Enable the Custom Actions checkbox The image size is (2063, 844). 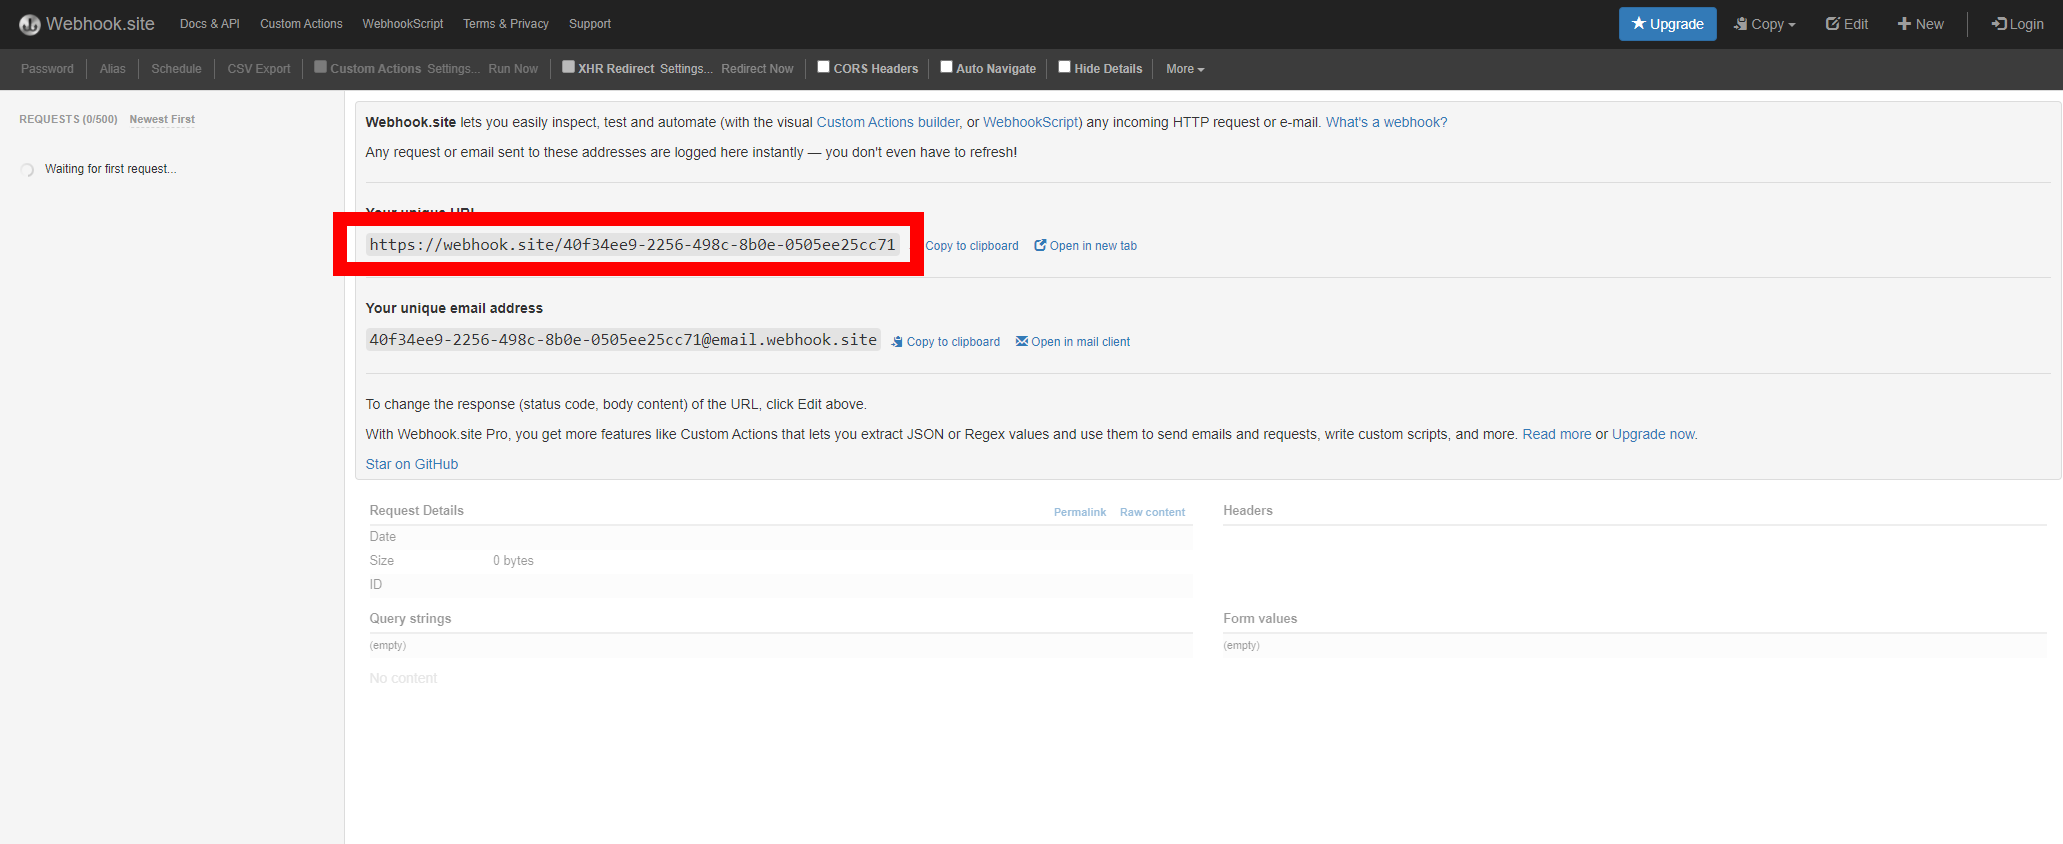(x=321, y=67)
